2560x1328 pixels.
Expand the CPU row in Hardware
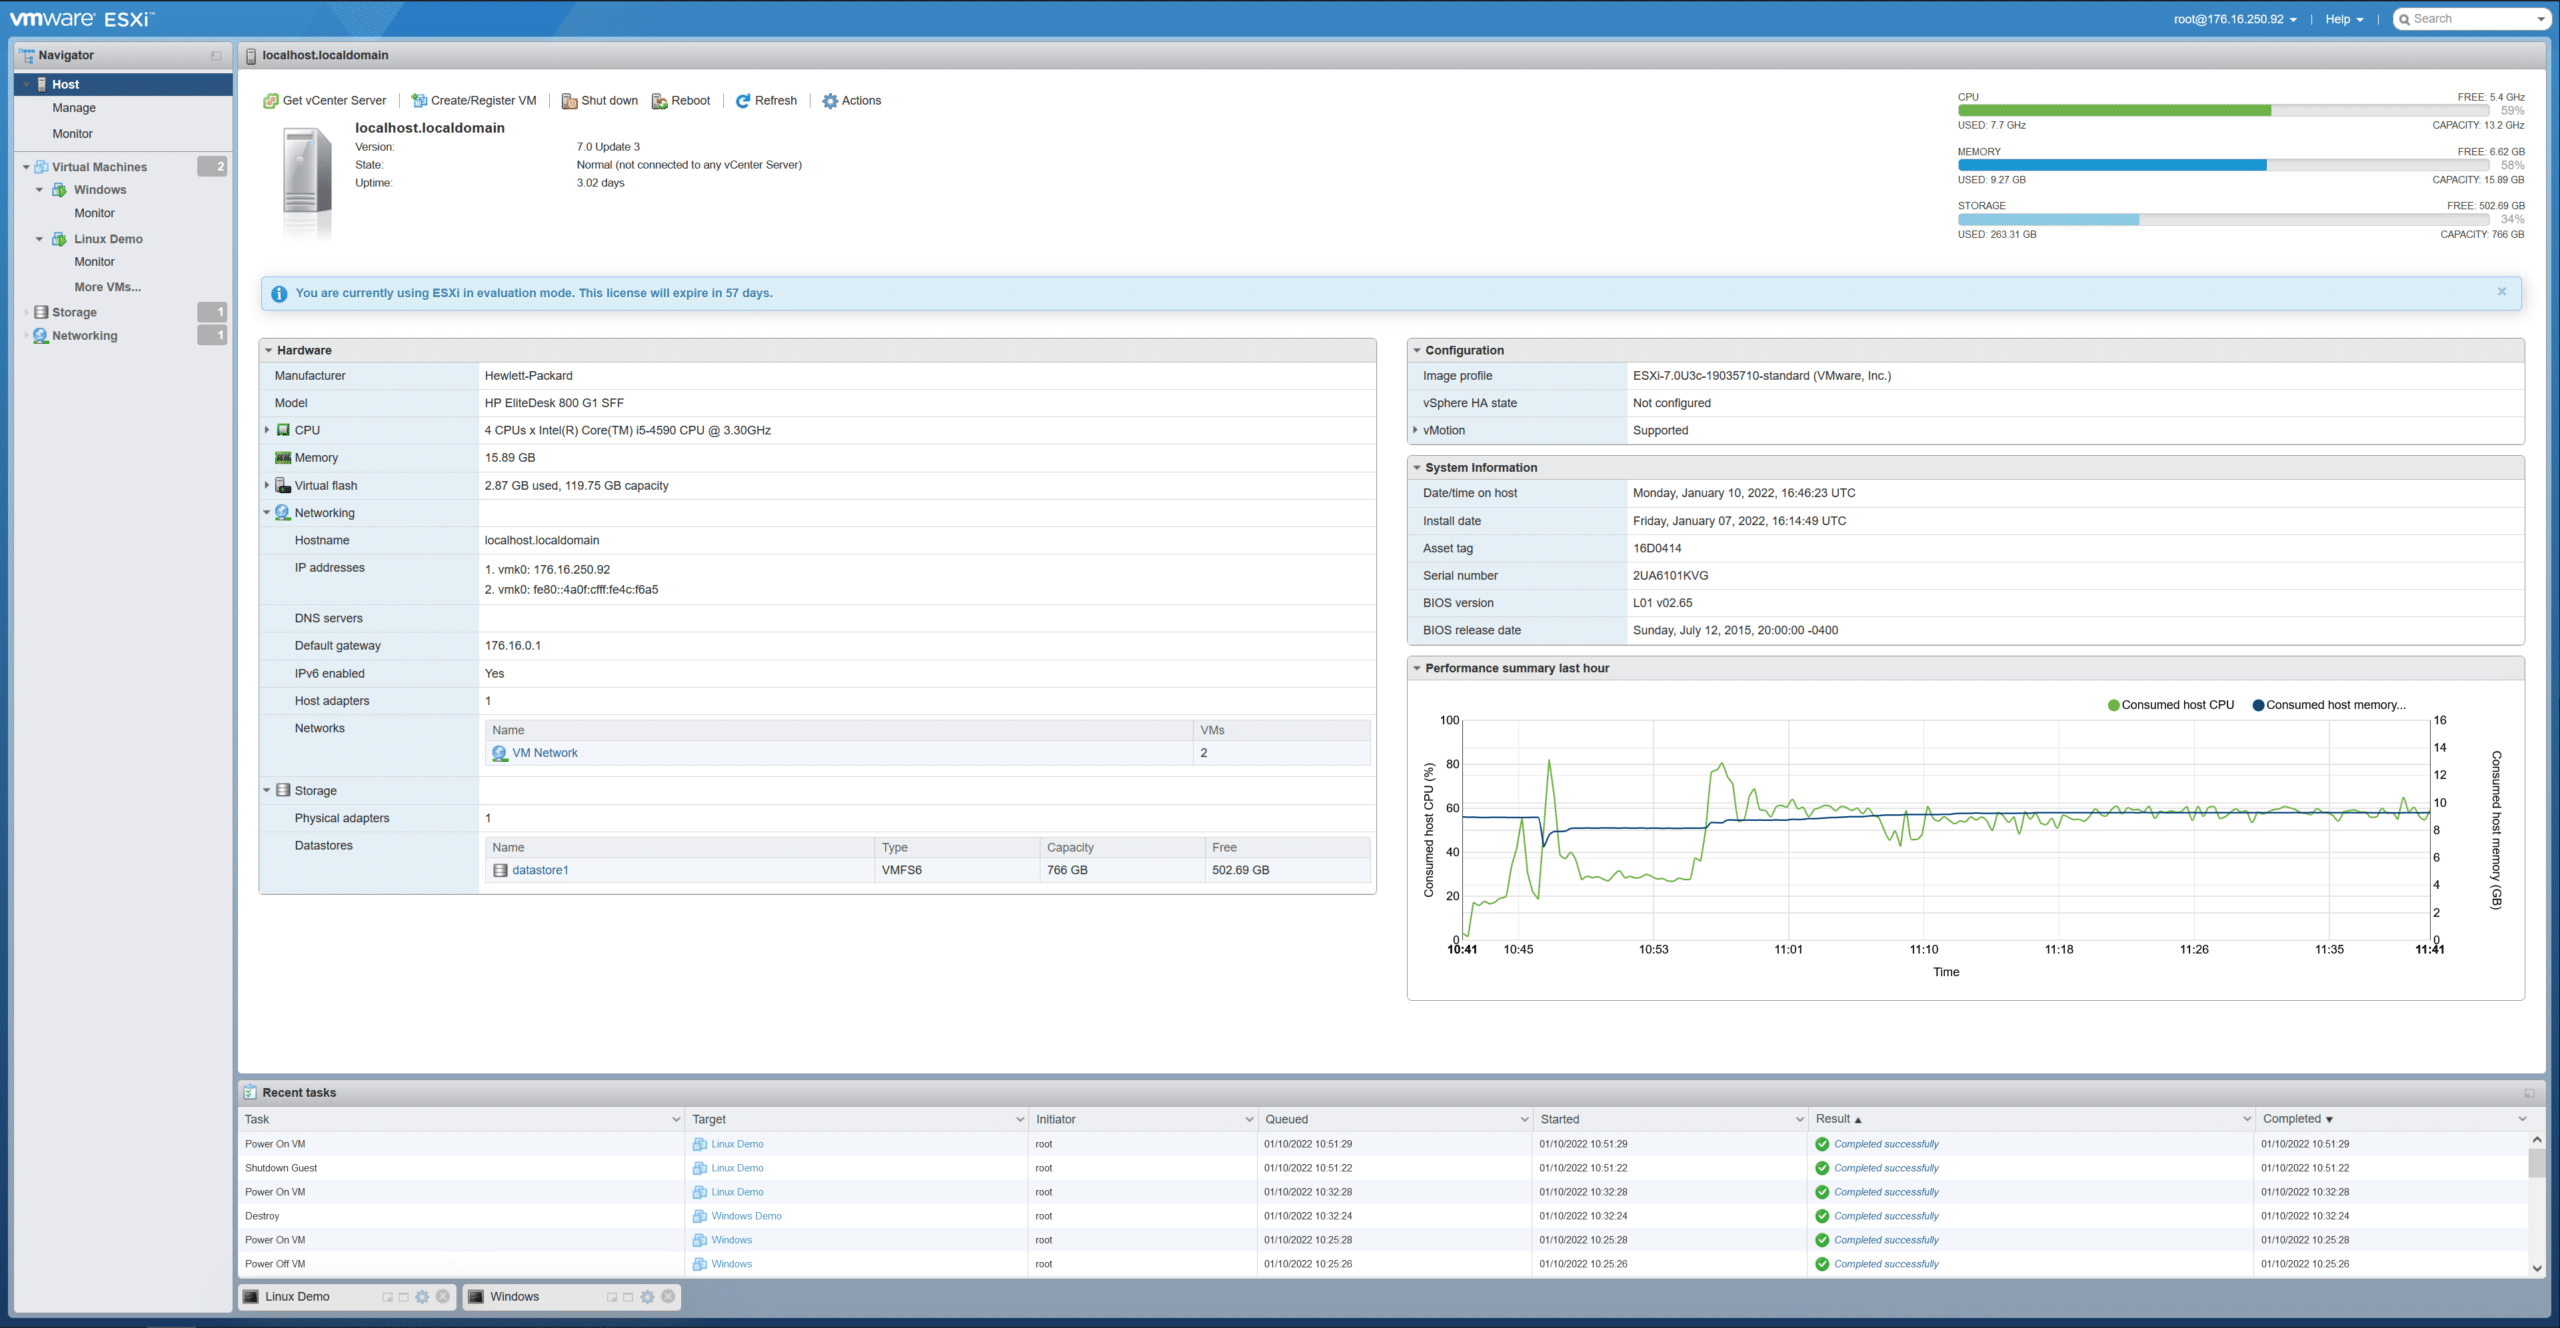click(x=267, y=430)
